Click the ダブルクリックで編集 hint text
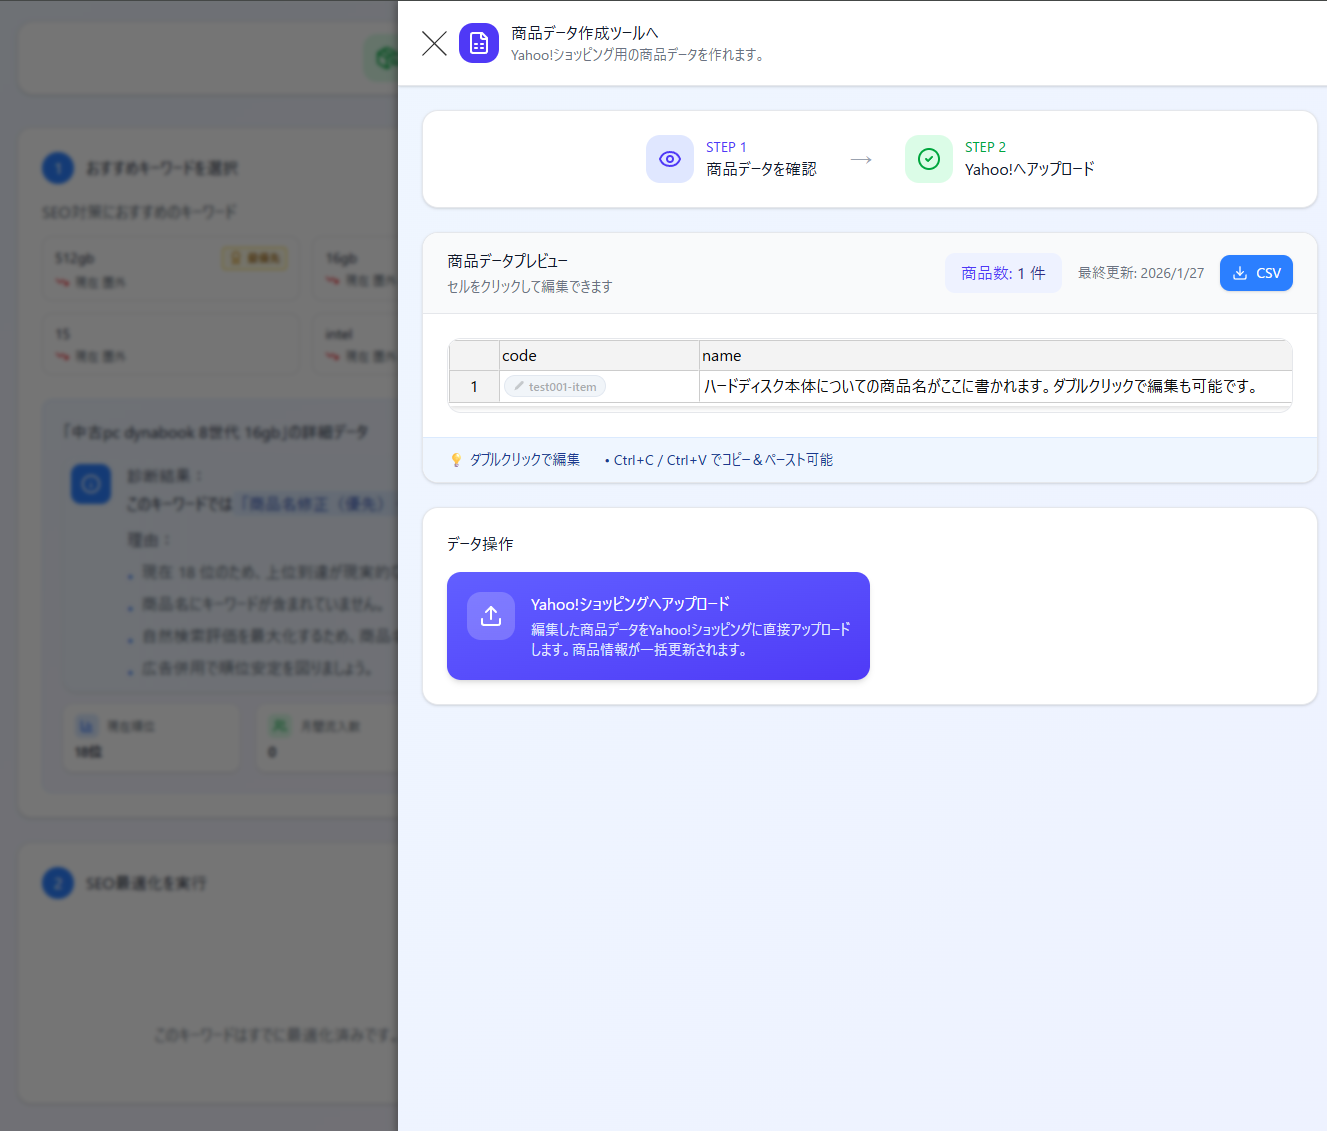This screenshot has height=1131, width=1327. [x=524, y=459]
